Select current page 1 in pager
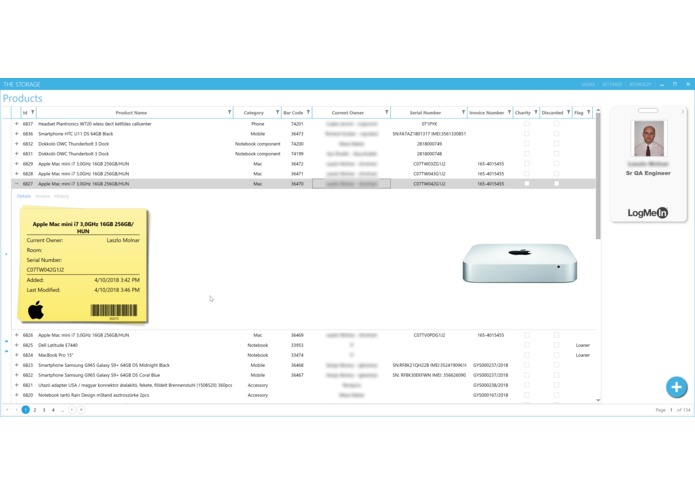The height and width of the screenshot is (494, 695). coord(26,410)
